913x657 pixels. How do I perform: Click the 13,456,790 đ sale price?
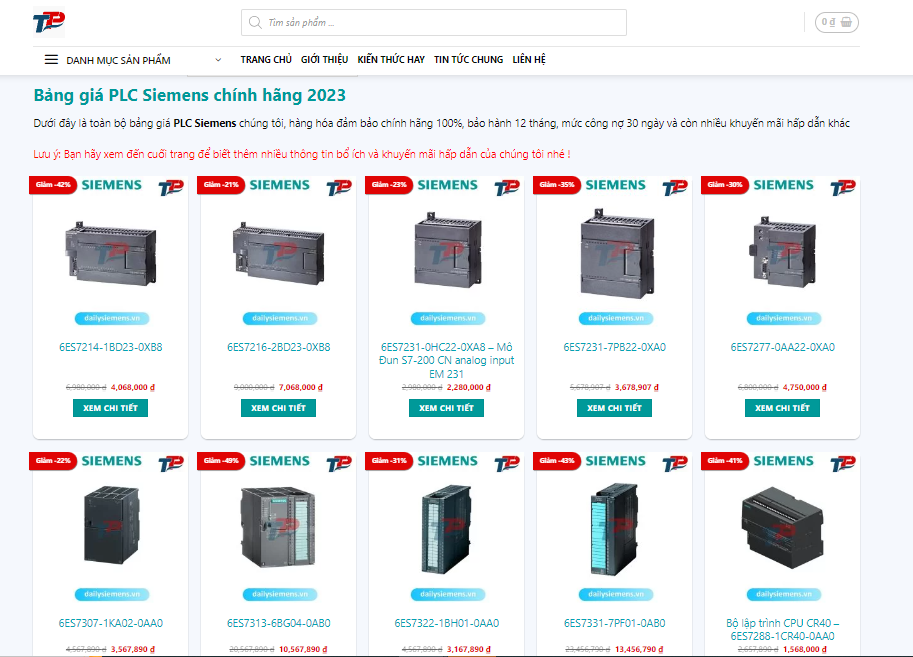tap(639, 649)
